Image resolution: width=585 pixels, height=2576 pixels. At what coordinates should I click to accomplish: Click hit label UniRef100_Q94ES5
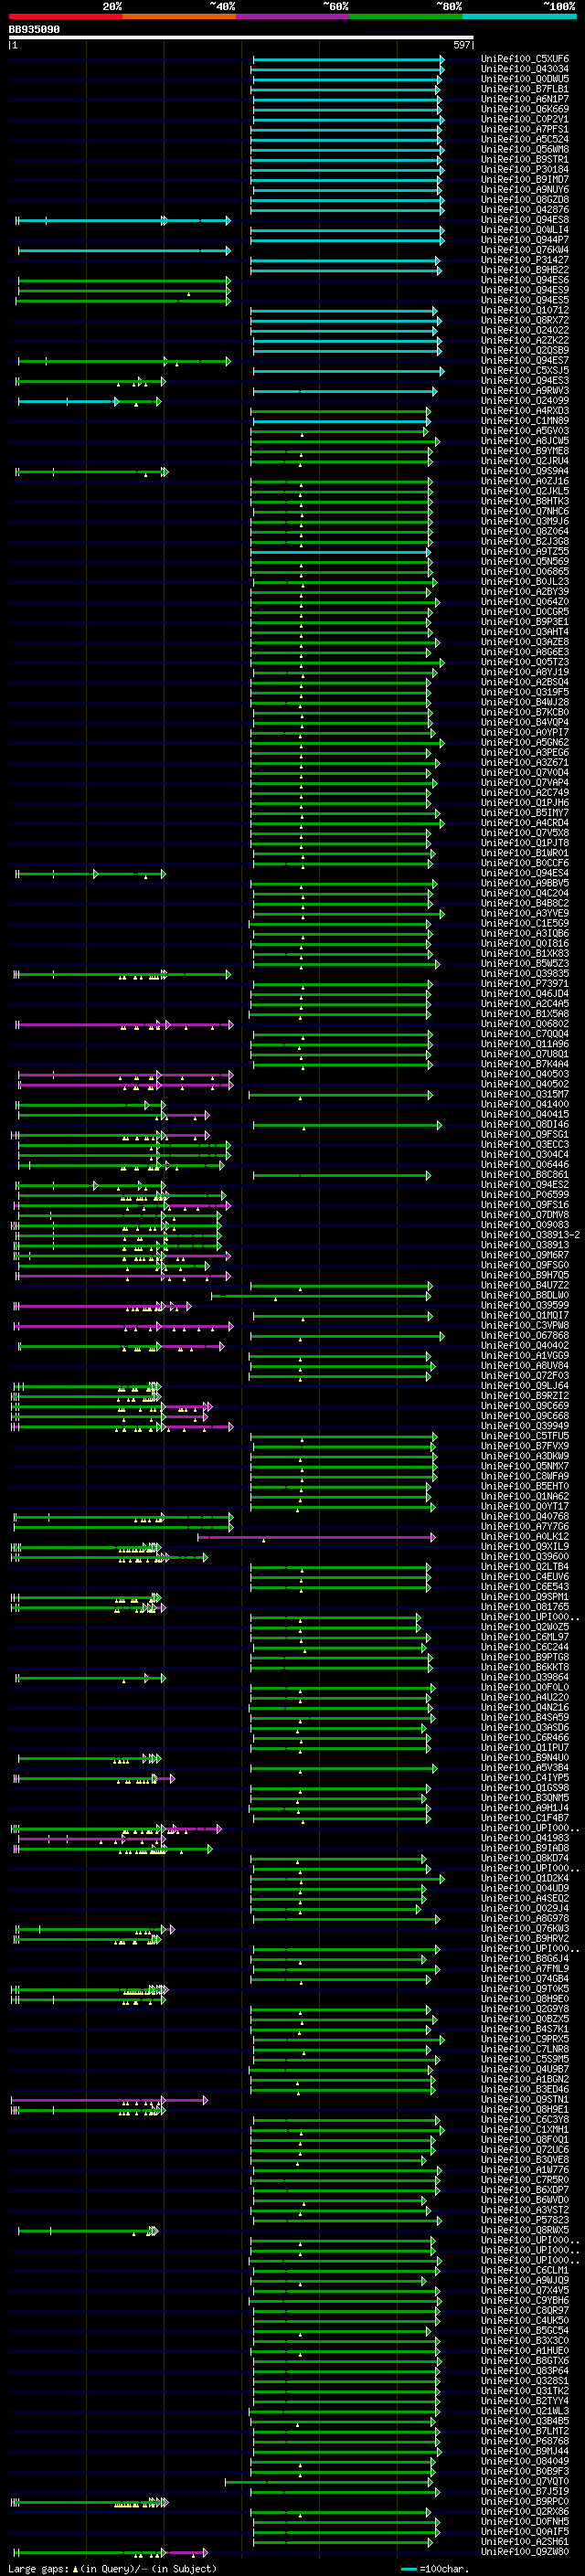coord(525,300)
